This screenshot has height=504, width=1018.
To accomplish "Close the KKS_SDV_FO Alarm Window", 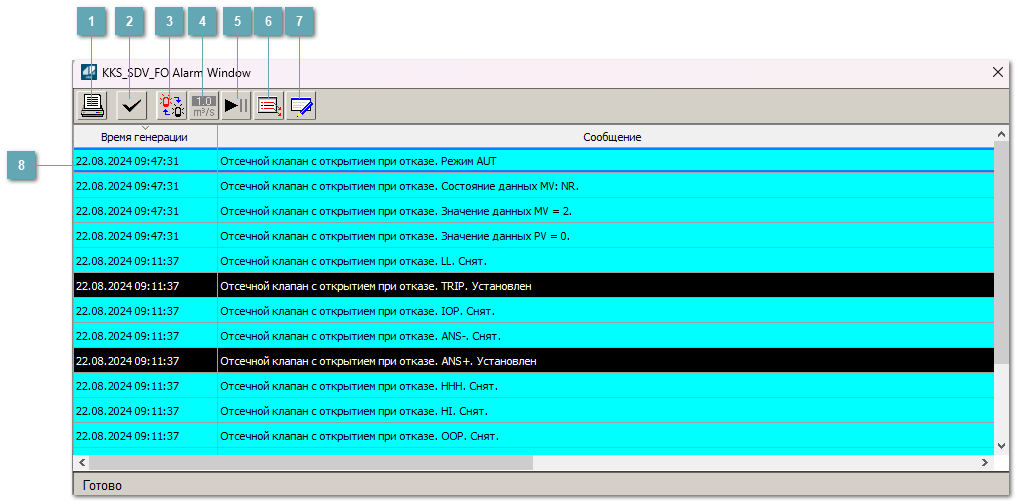I will (997, 73).
